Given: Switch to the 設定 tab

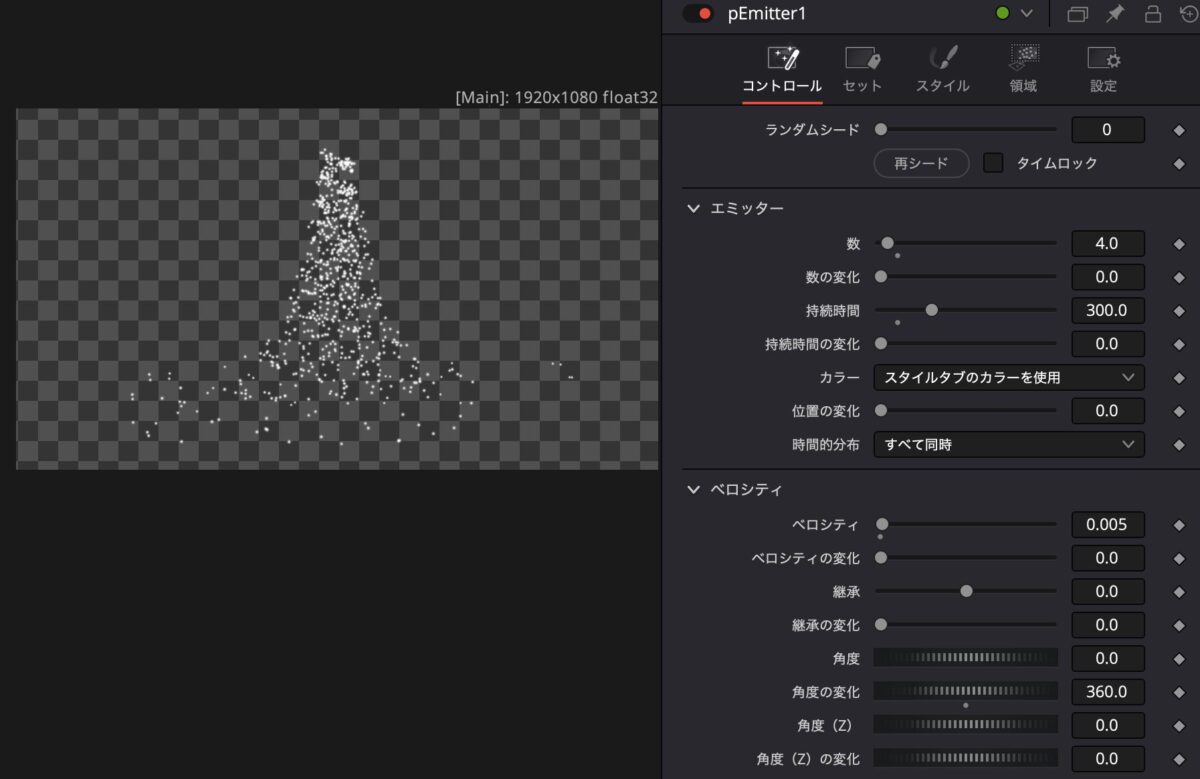Looking at the screenshot, I should click(x=1103, y=70).
